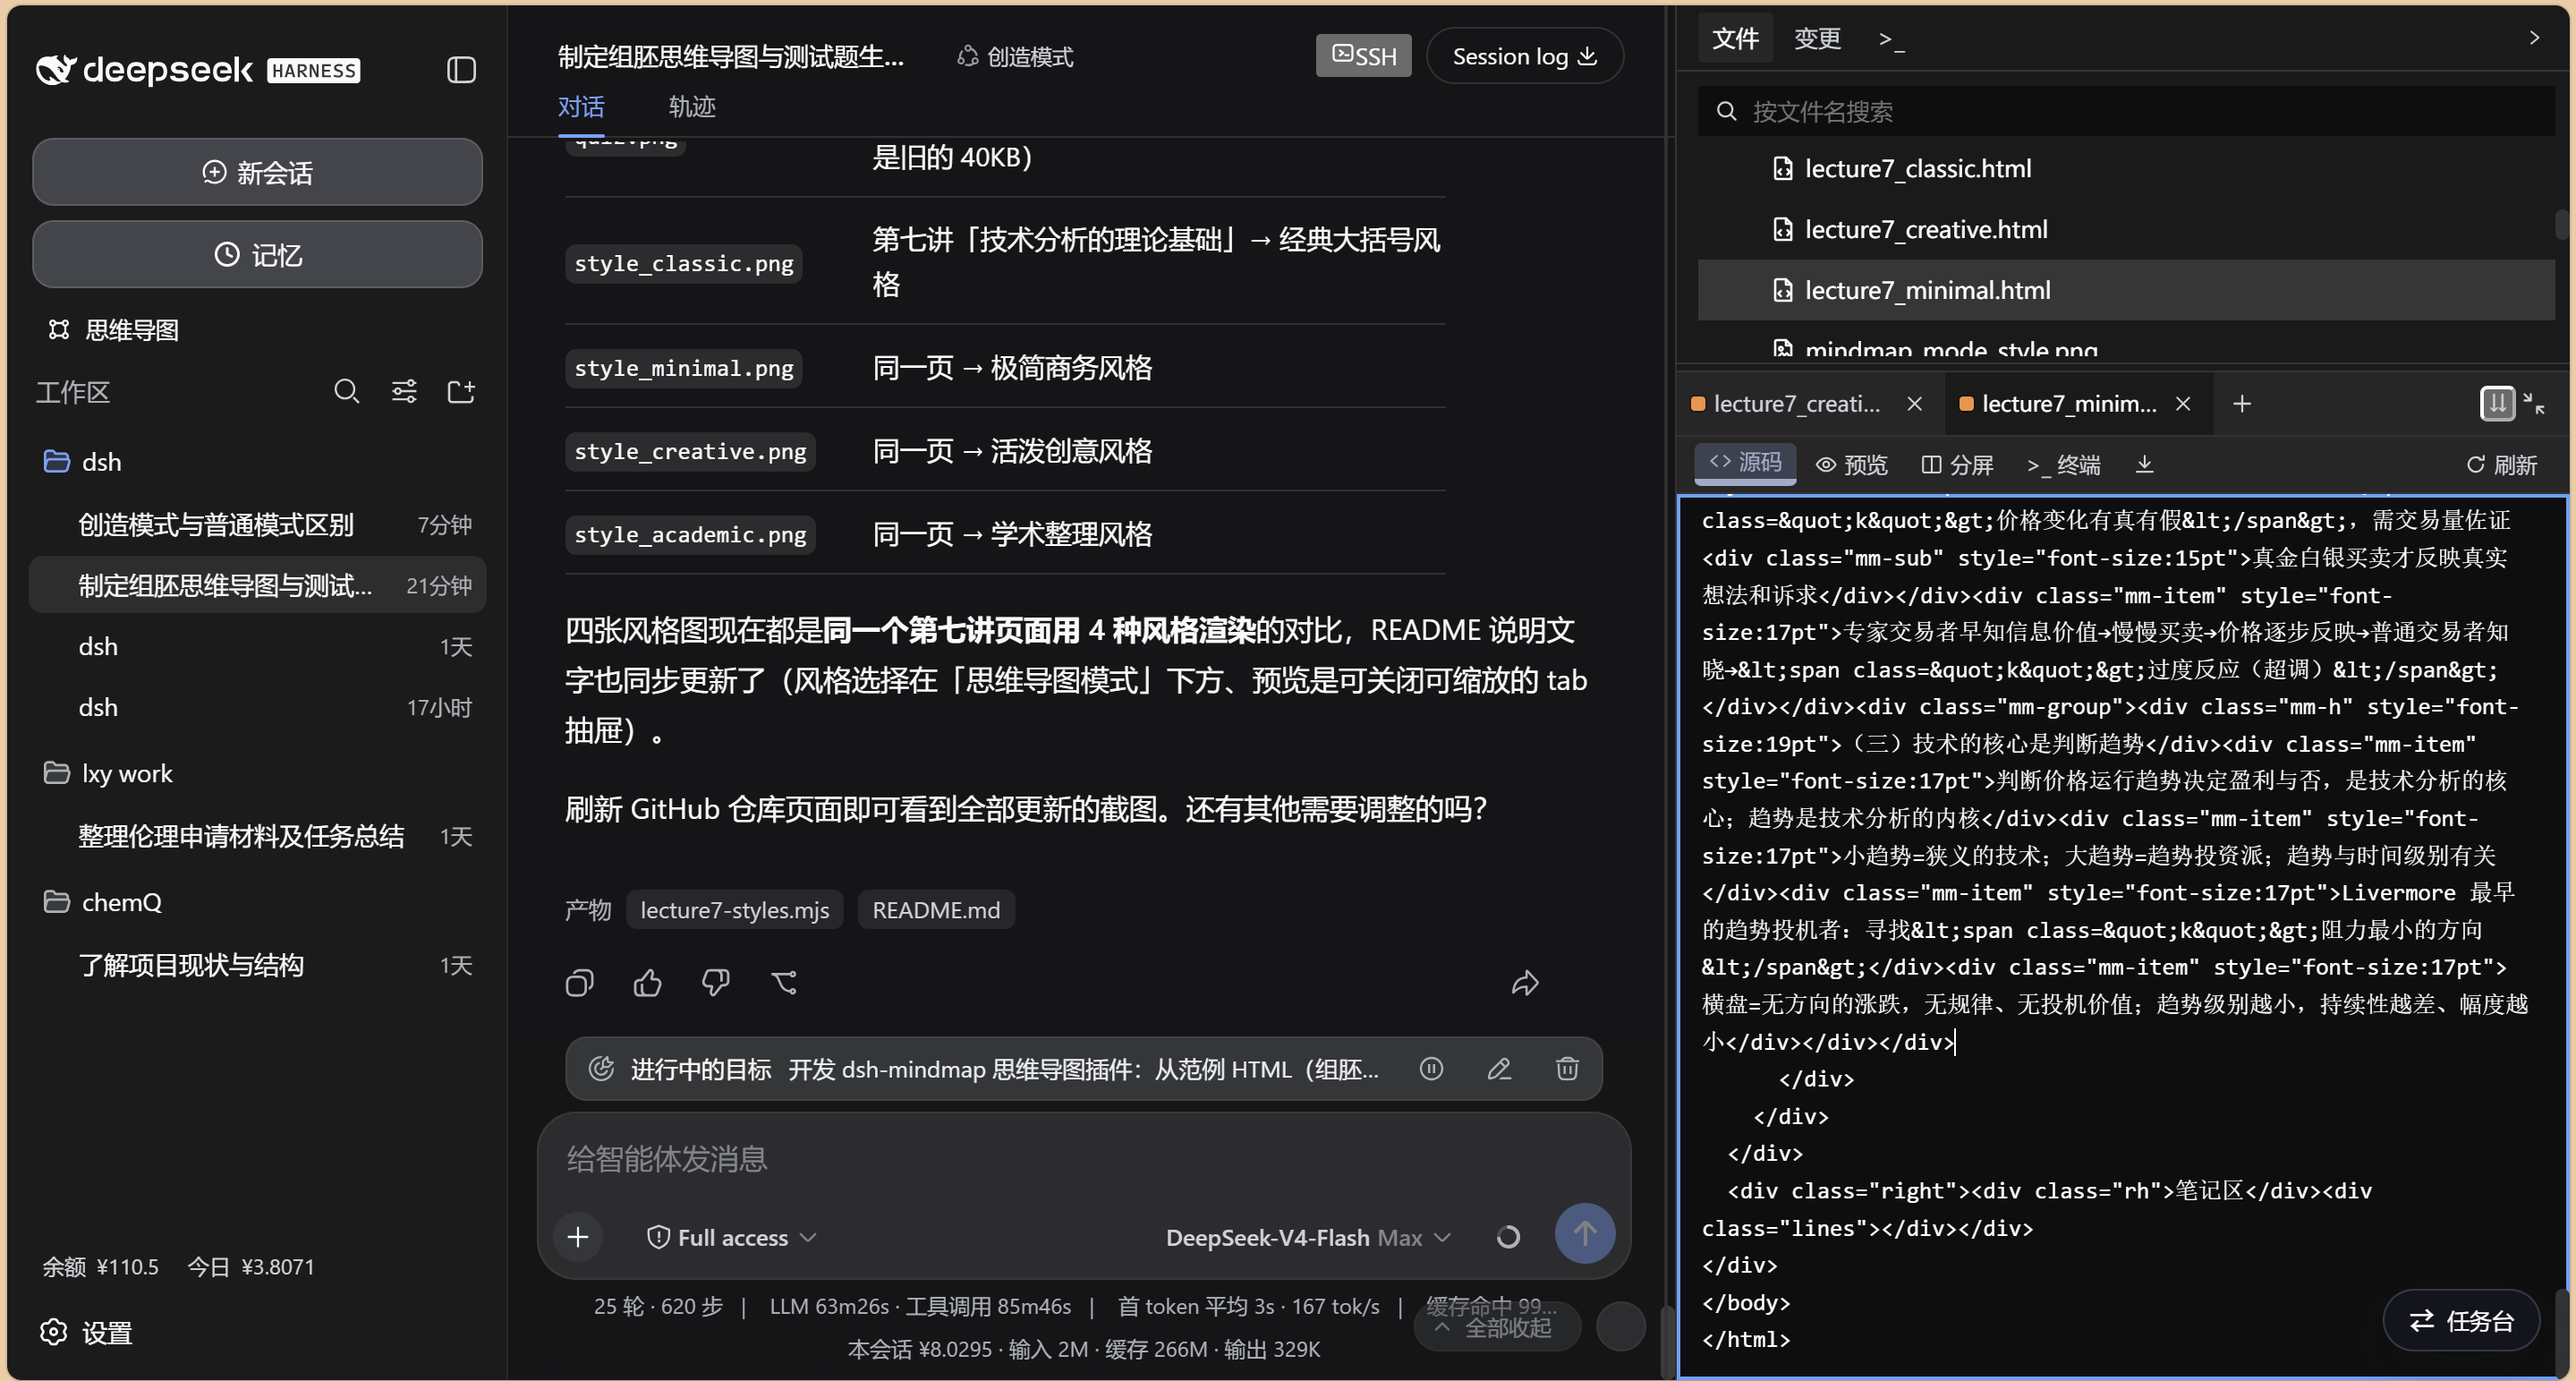2576x1381 pixels.
Task: Refresh the editor with 刷新
Action: pyautogui.click(x=2501, y=465)
